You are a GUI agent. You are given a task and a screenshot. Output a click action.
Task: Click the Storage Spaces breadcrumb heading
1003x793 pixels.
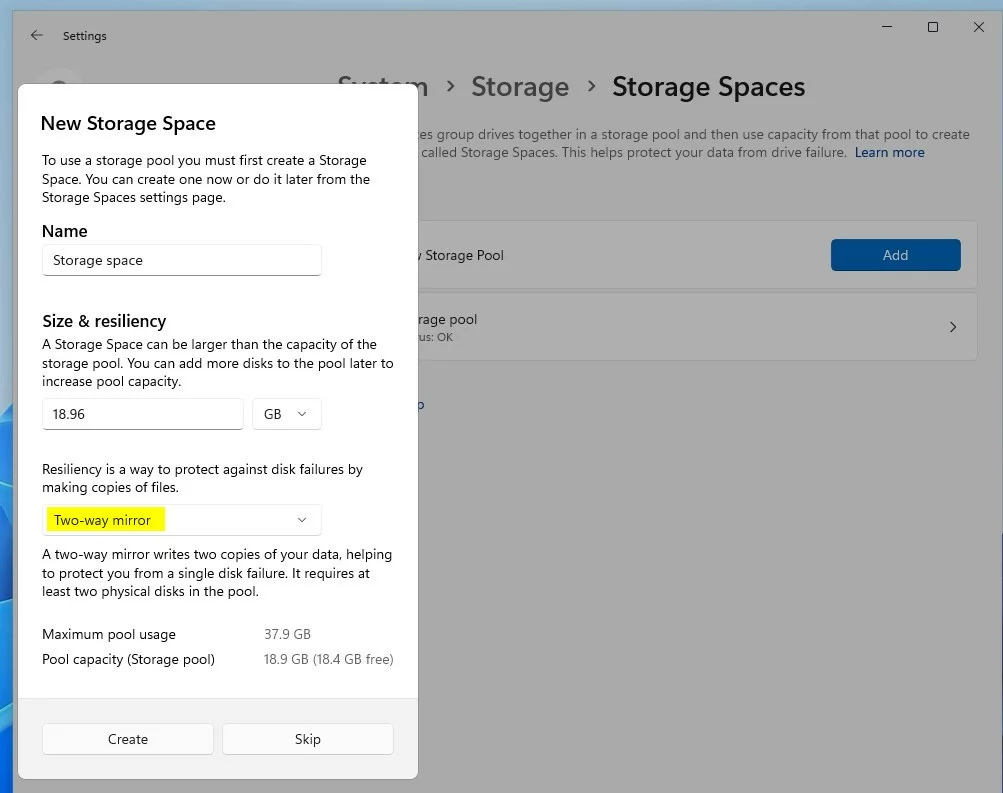(x=709, y=86)
